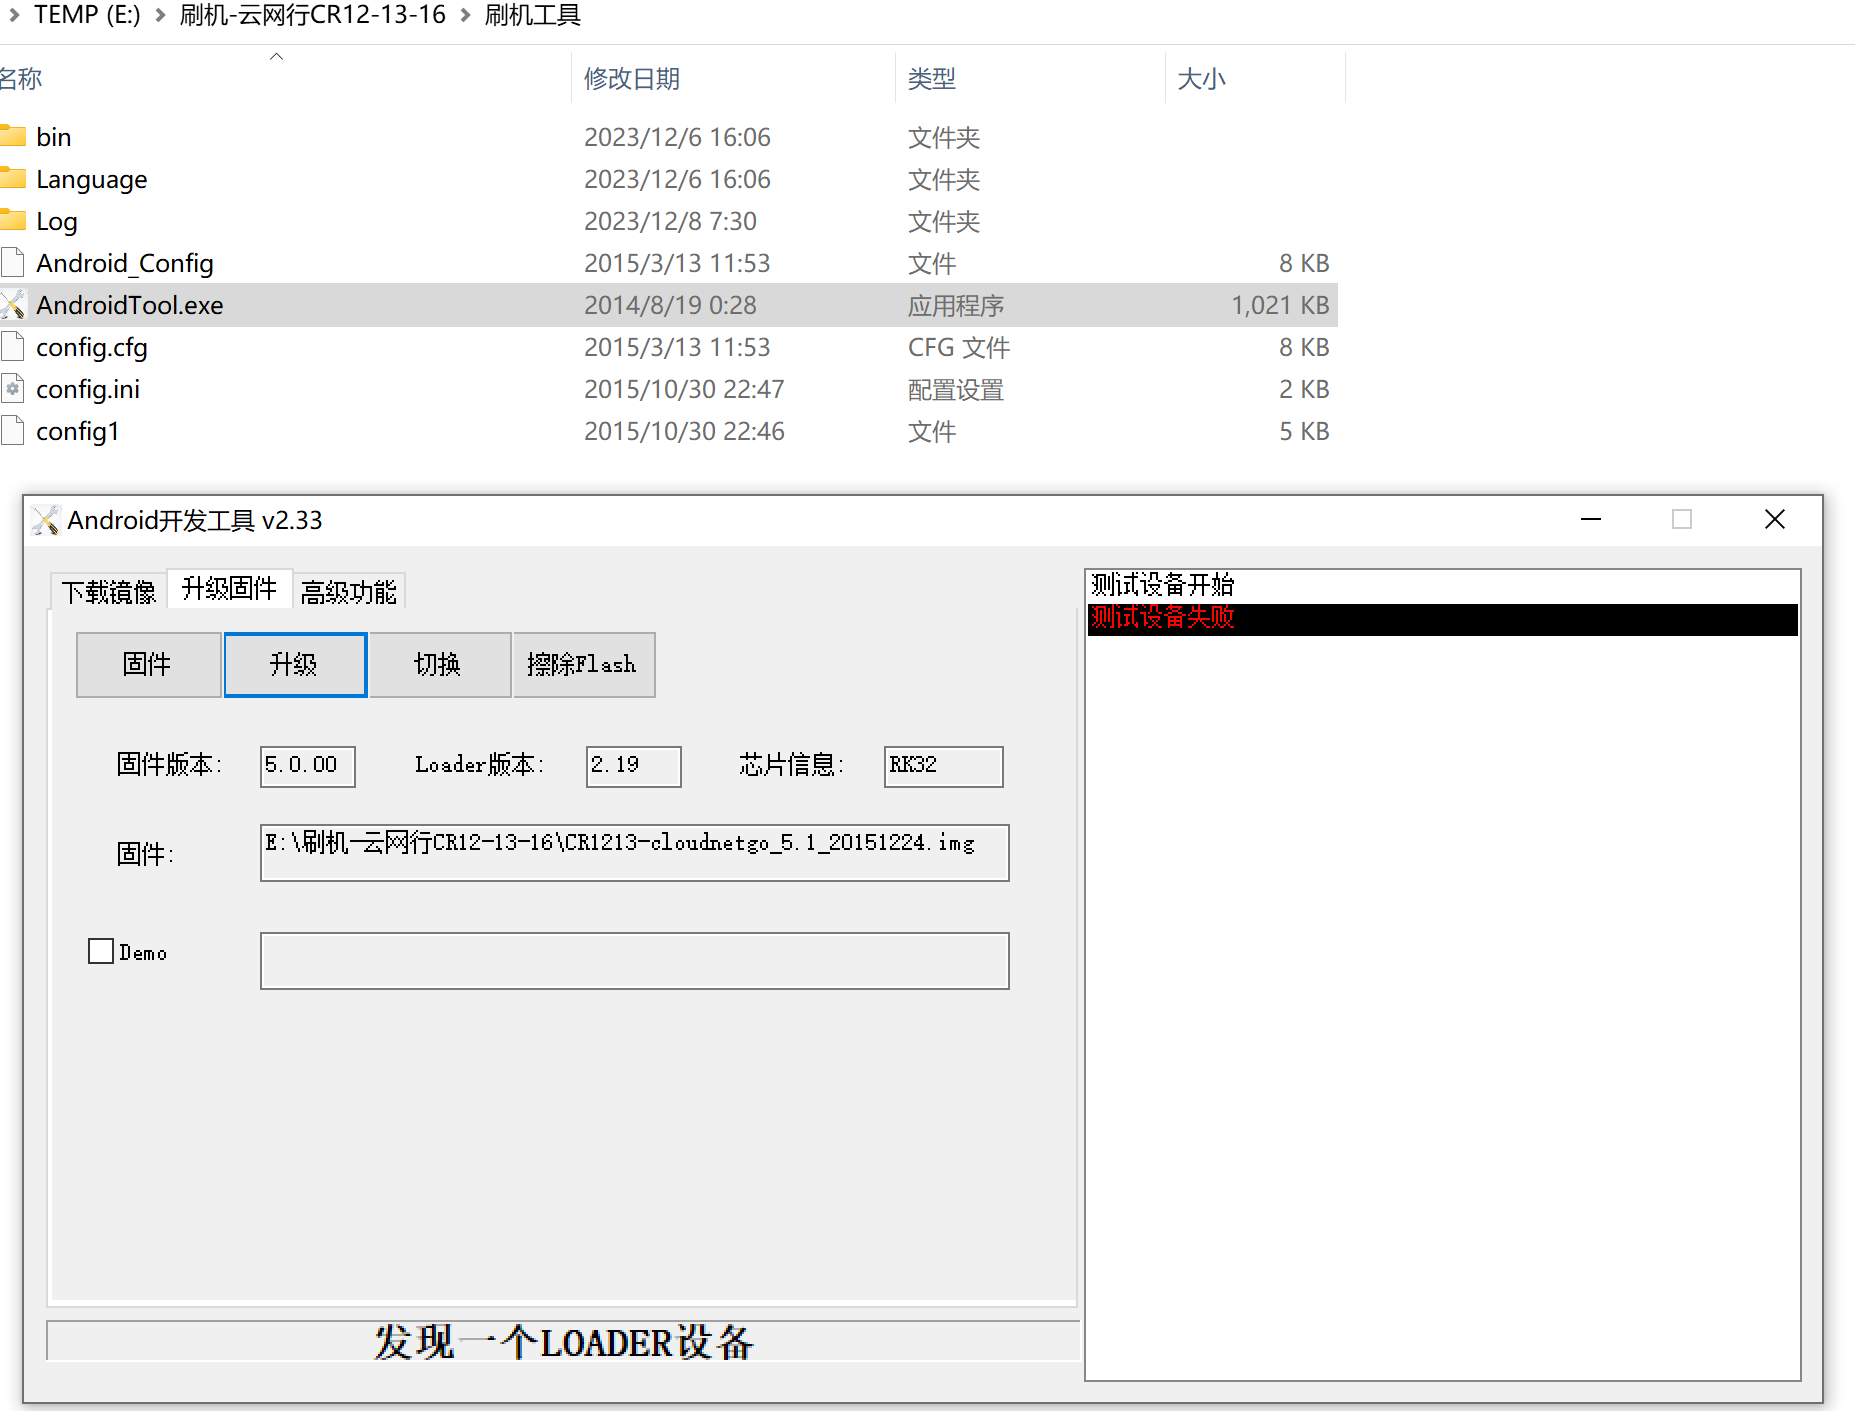Click the 2015/10/30 22:46 date cell
This screenshot has width=1855, height=1411.
coord(684,430)
